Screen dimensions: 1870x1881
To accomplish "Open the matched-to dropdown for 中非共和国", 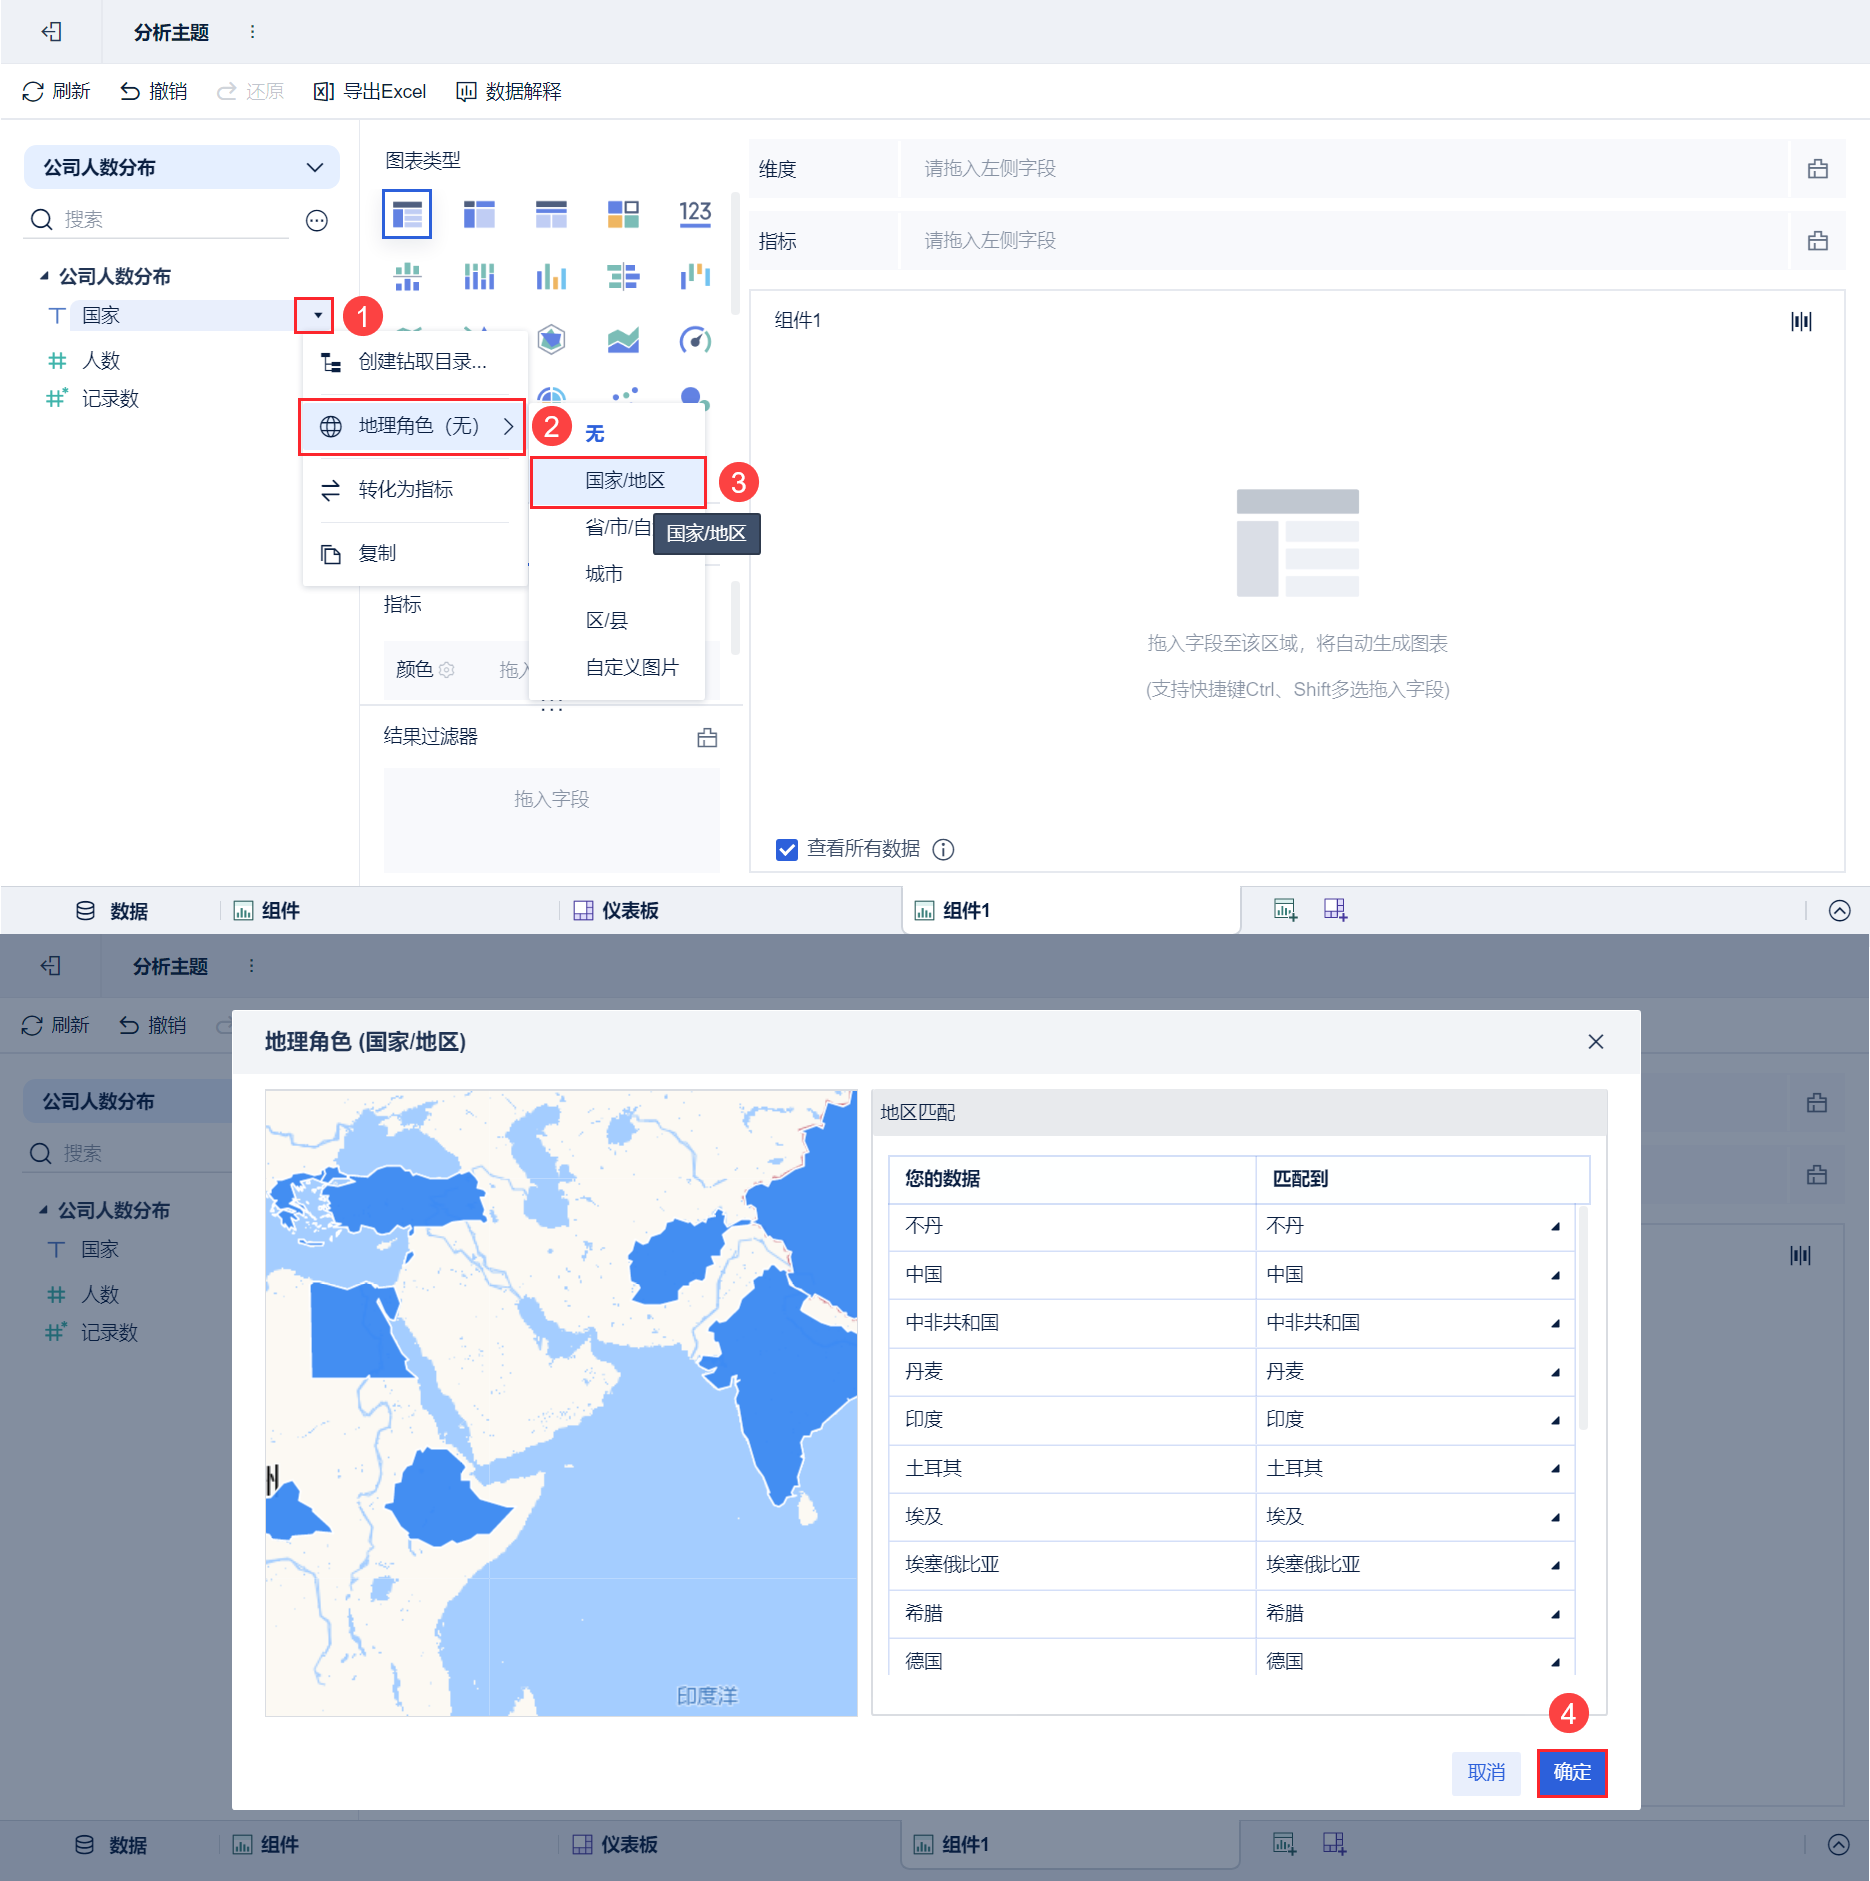I will tap(1555, 1323).
